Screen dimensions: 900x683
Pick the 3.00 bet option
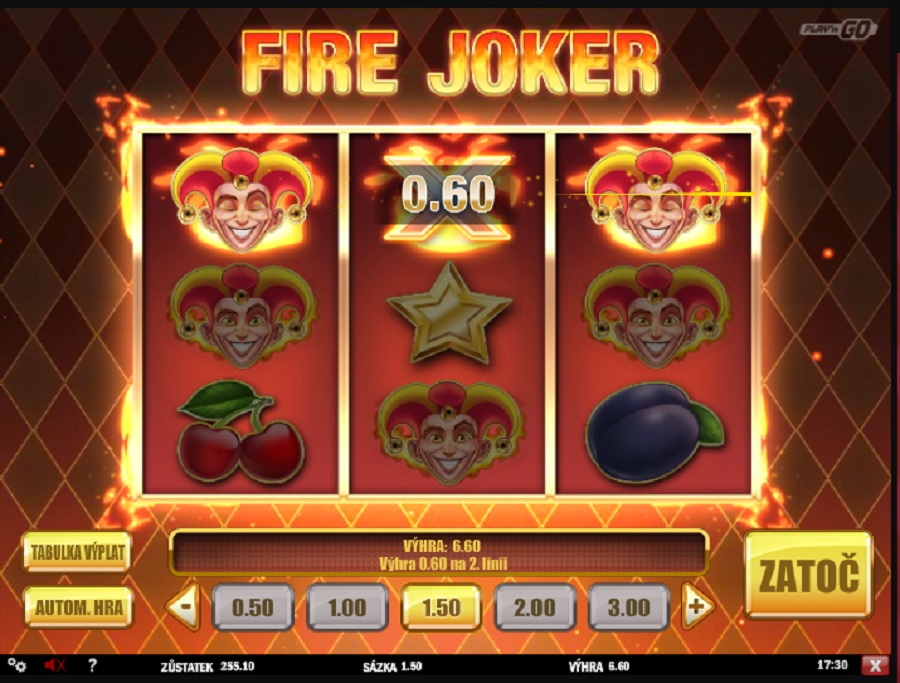pyautogui.click(x=629, y=607)
